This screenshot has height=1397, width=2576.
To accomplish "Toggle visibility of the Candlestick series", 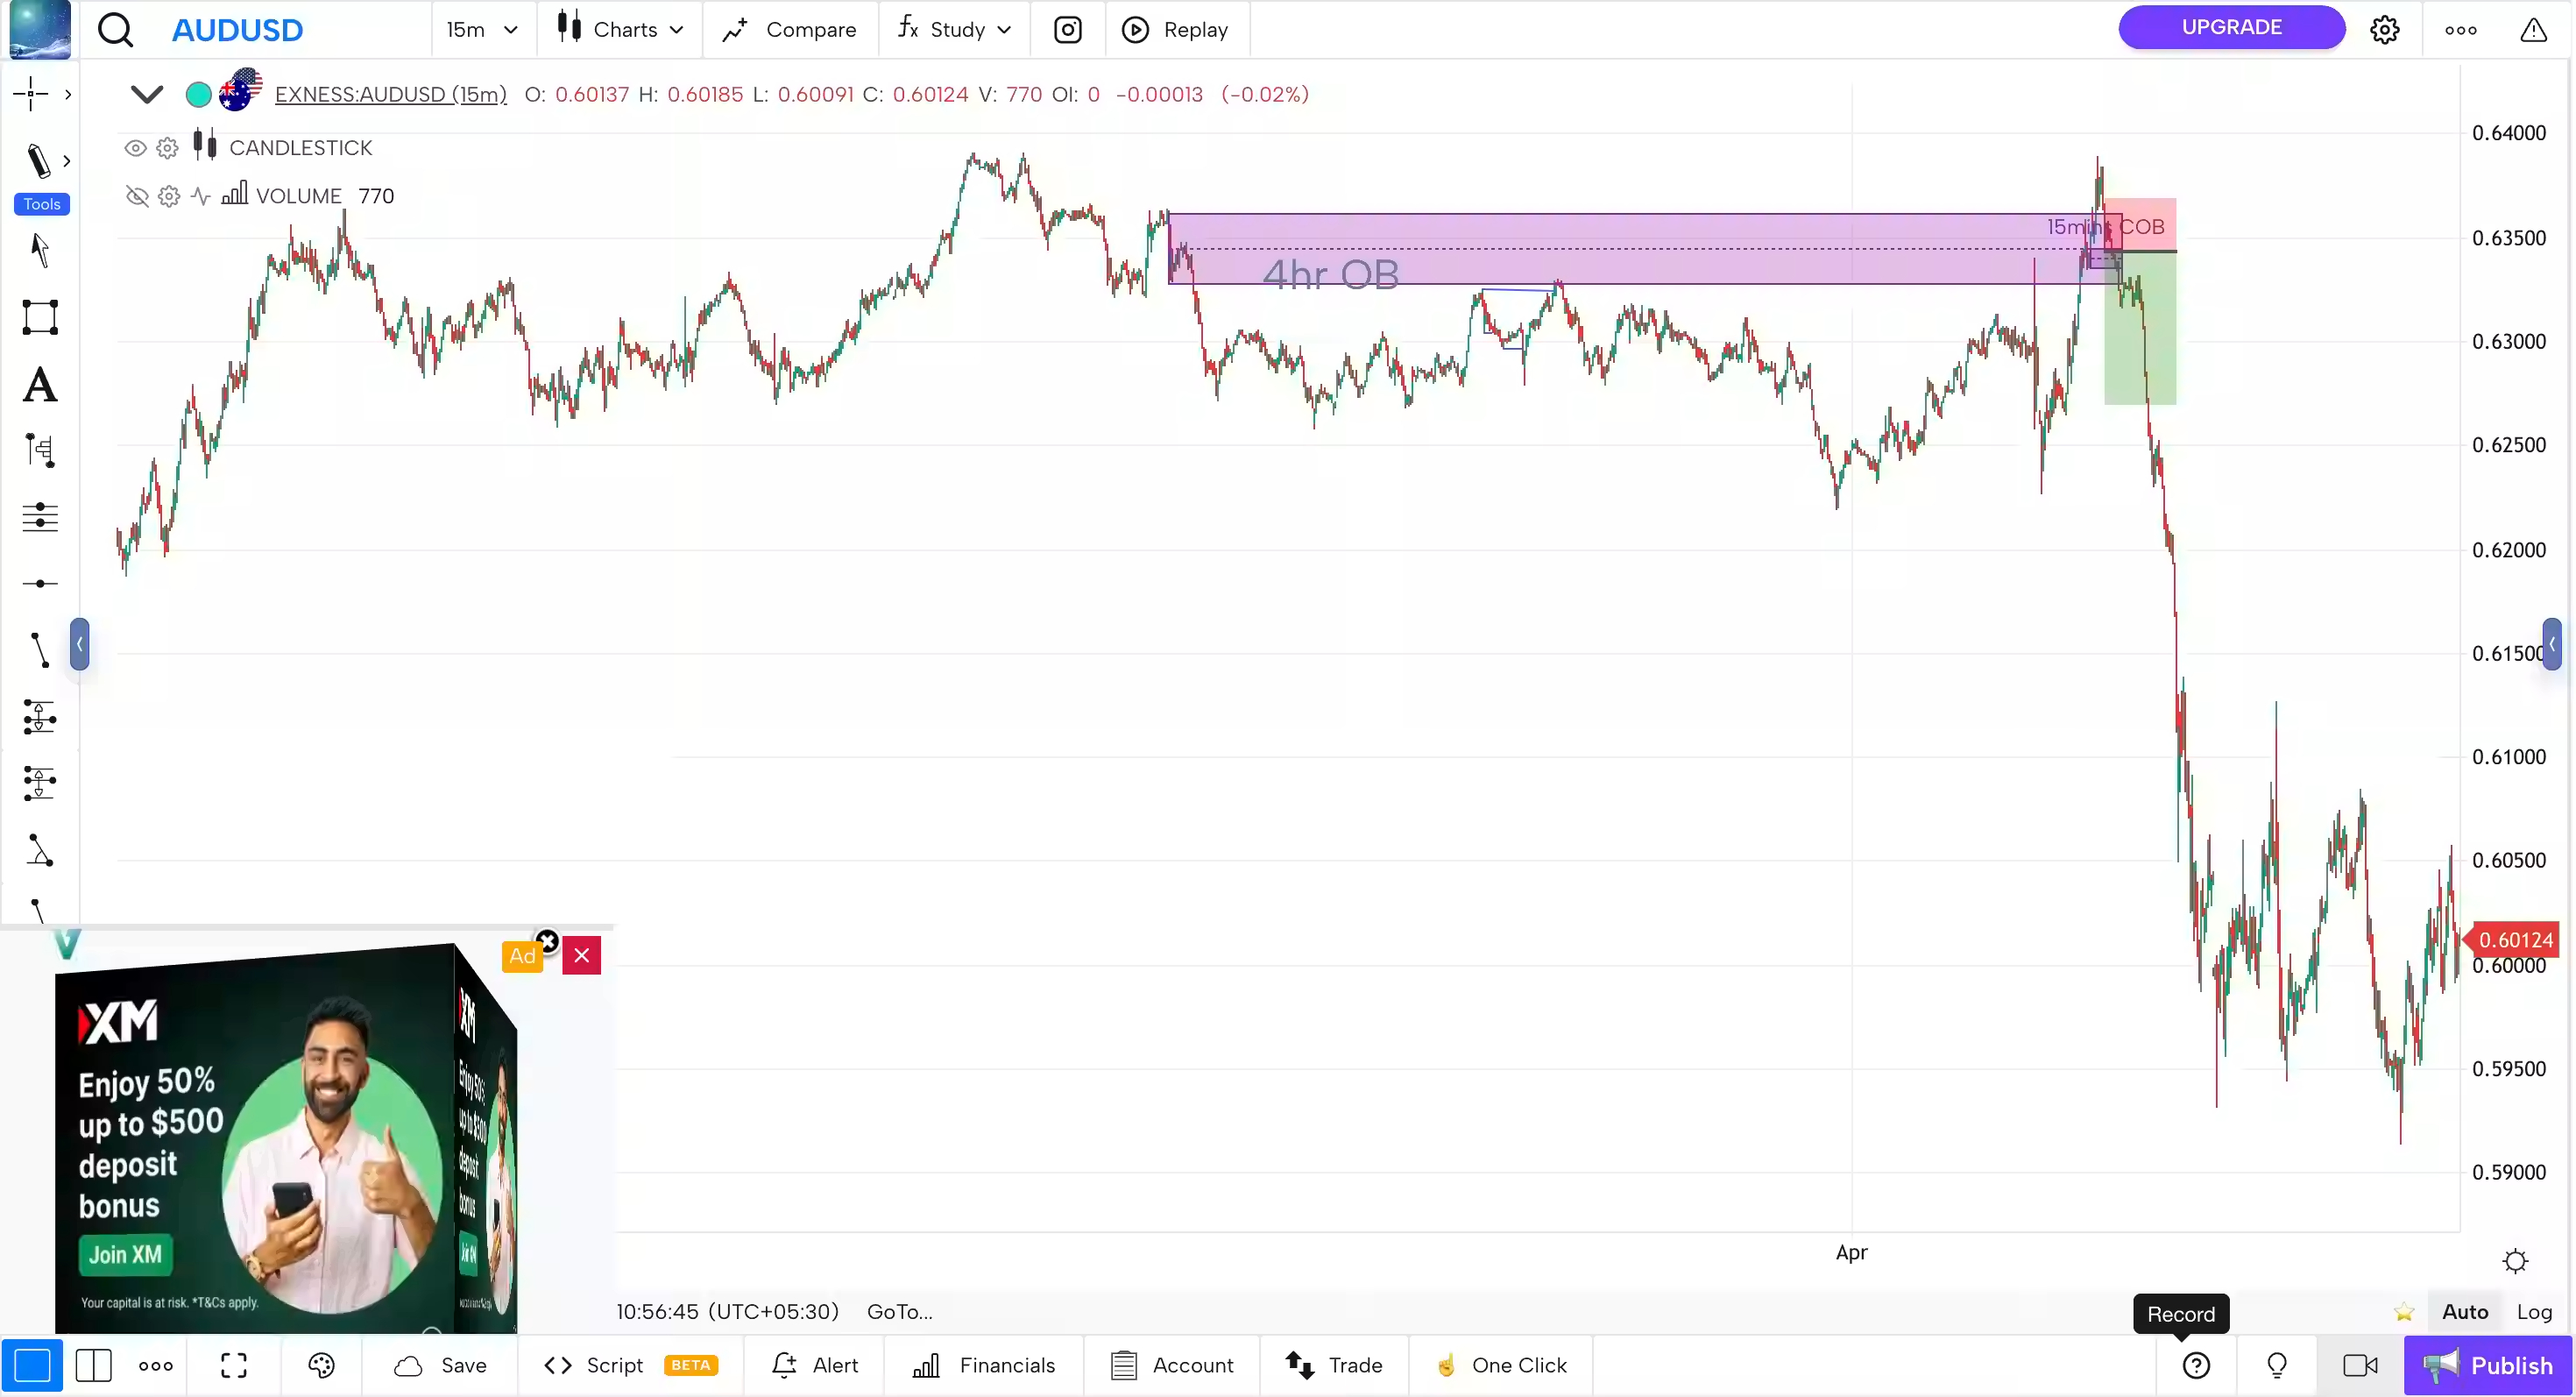I will pyautogui.click(x=135, y=147).
